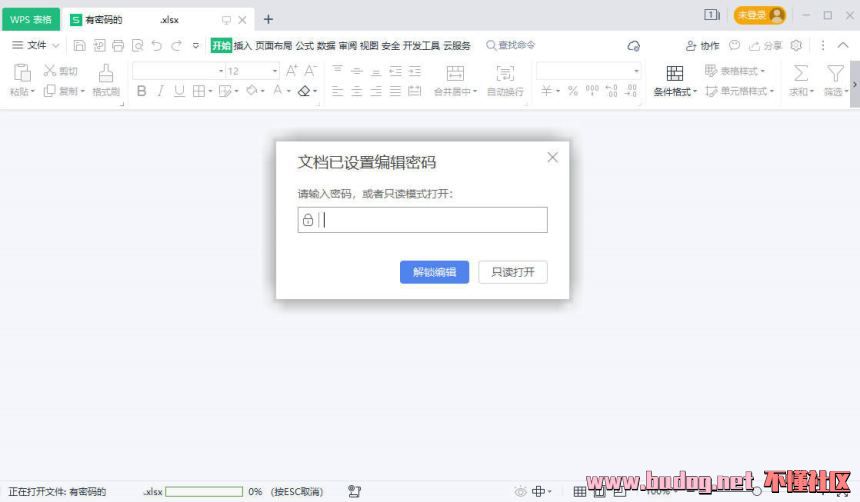Image resolution: width=860 pixels, height=502 pixels.
Task: Open the 文件 file menu
Action: (36, 46)
